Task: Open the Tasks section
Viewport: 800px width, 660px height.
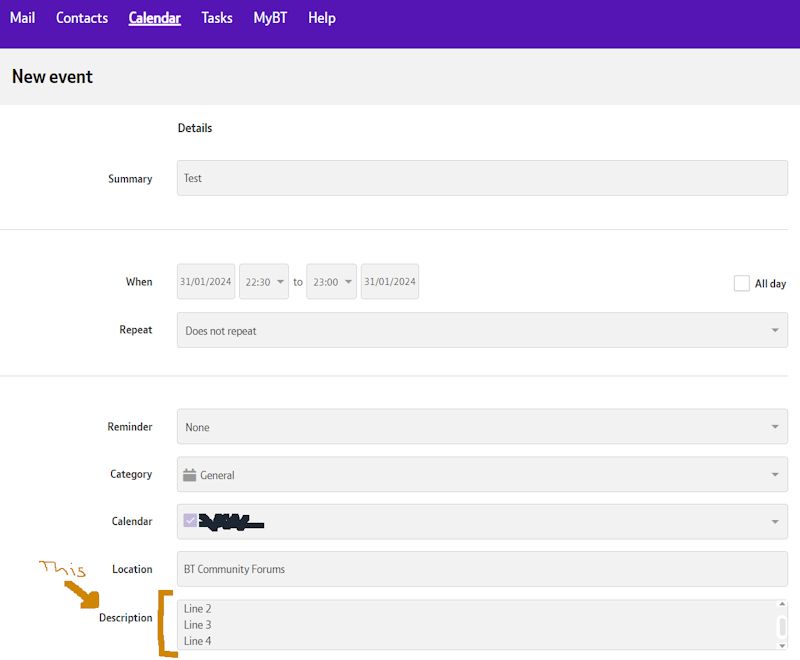Action: pos(216,17)
